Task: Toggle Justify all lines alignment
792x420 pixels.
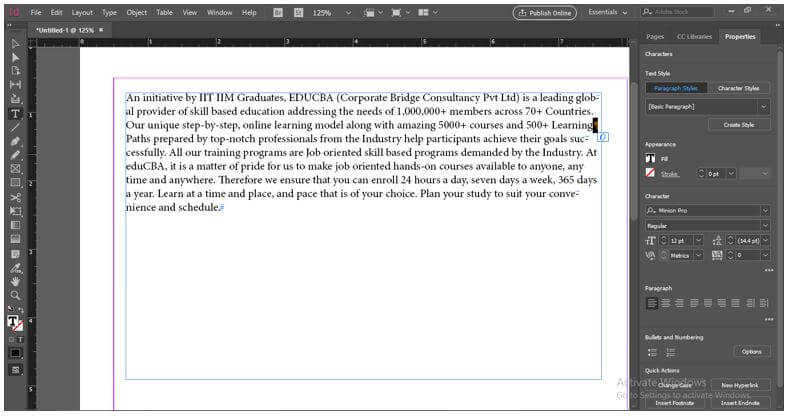Action: 735,303
